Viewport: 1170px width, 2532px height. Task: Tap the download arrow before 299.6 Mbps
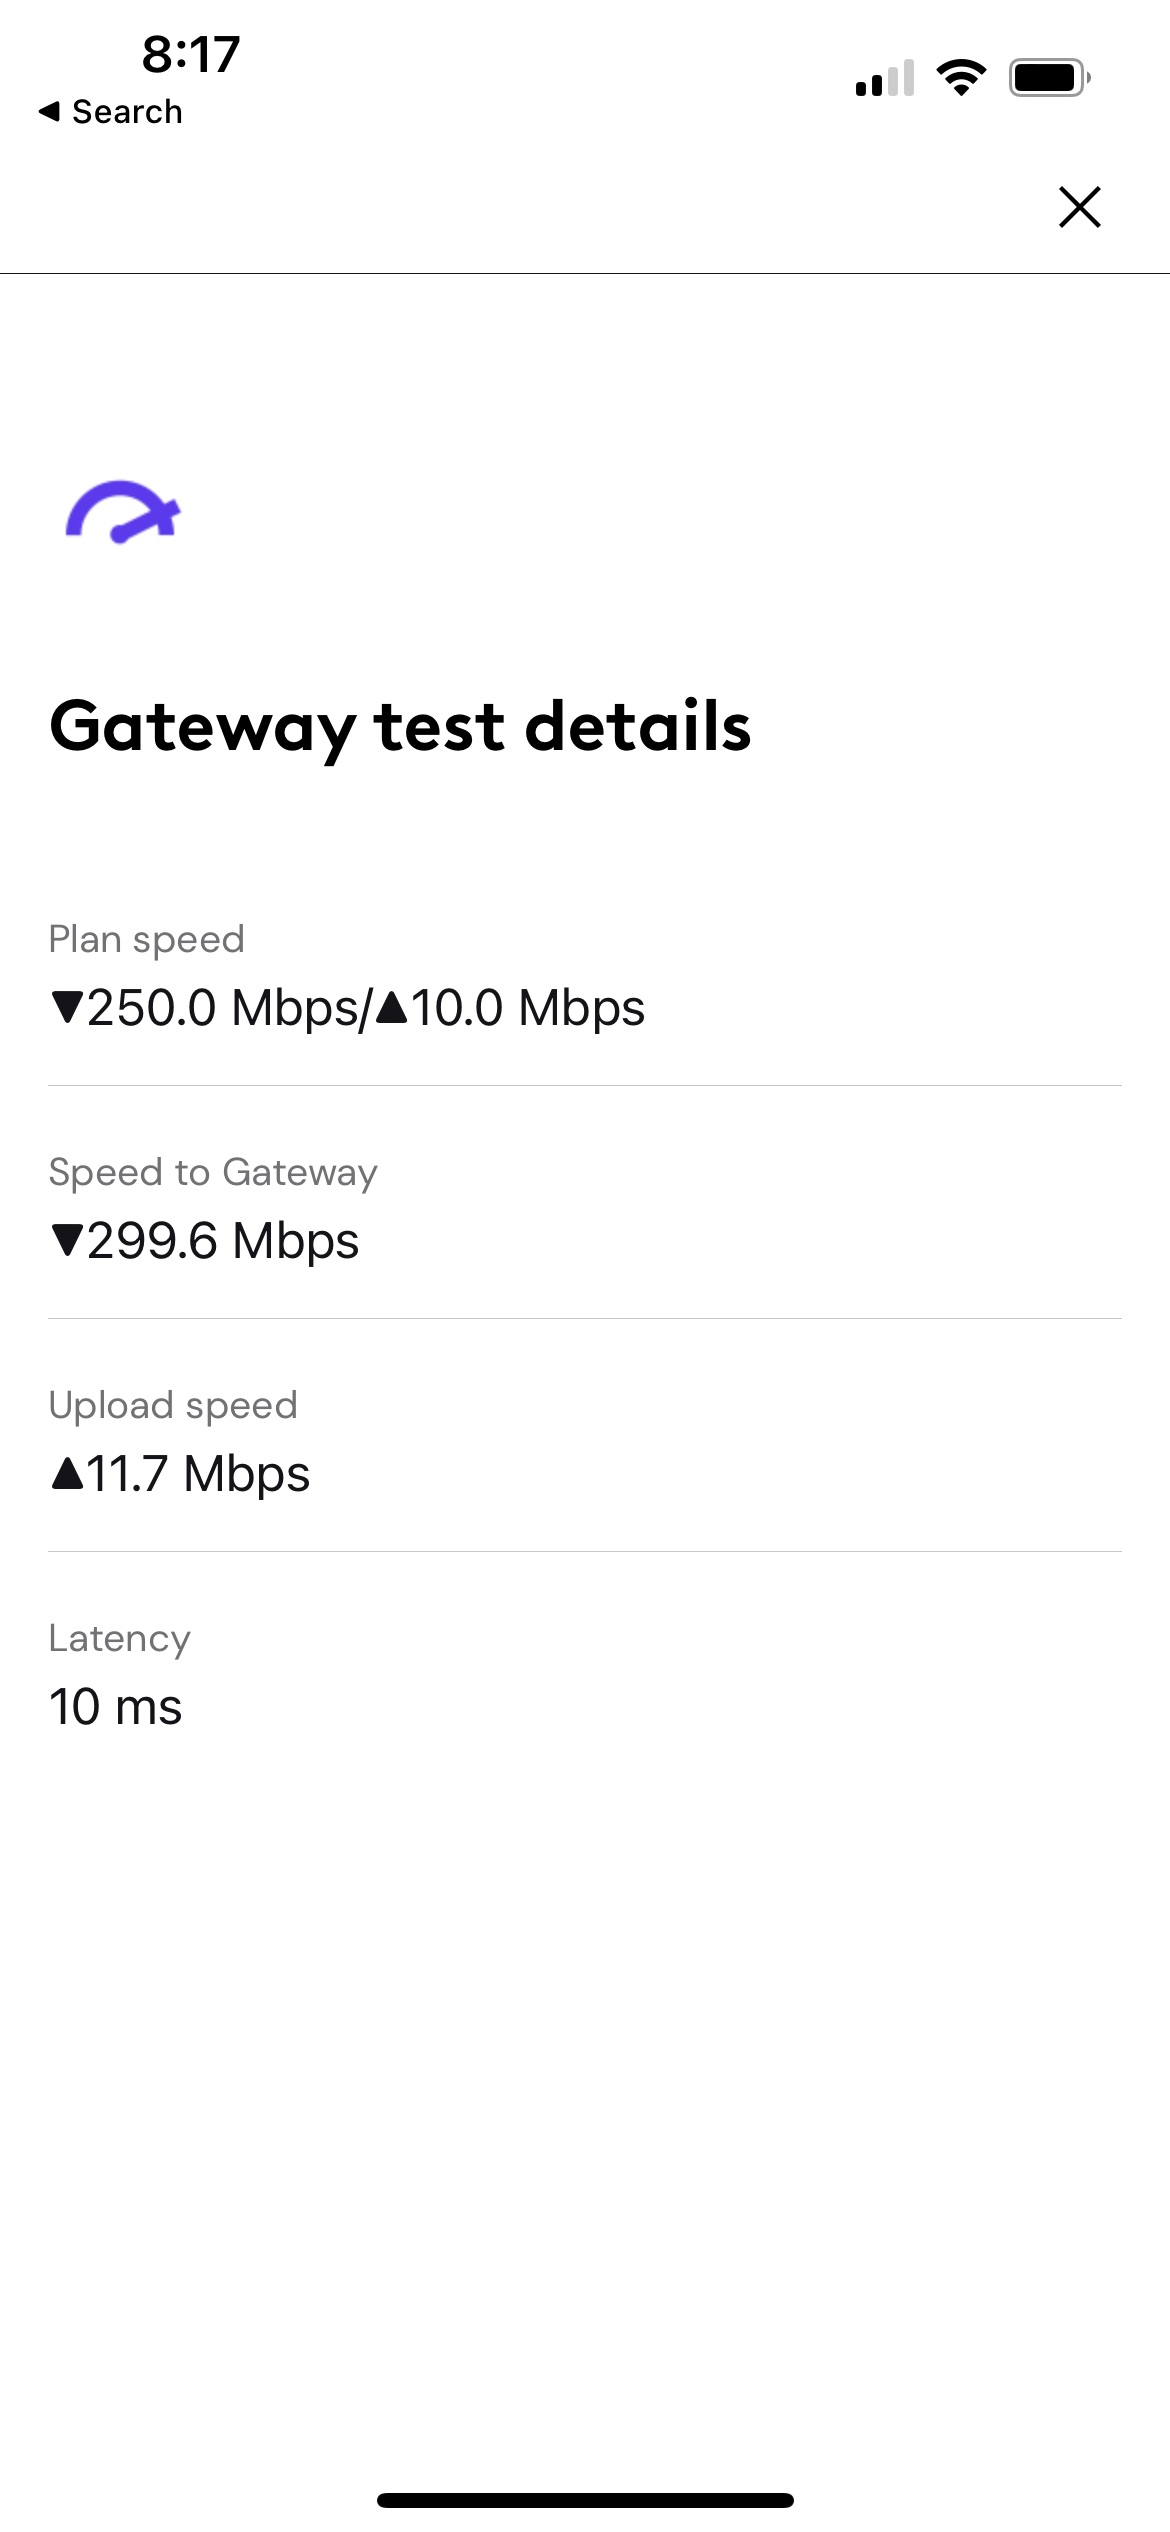click(x=67, y=1240)
